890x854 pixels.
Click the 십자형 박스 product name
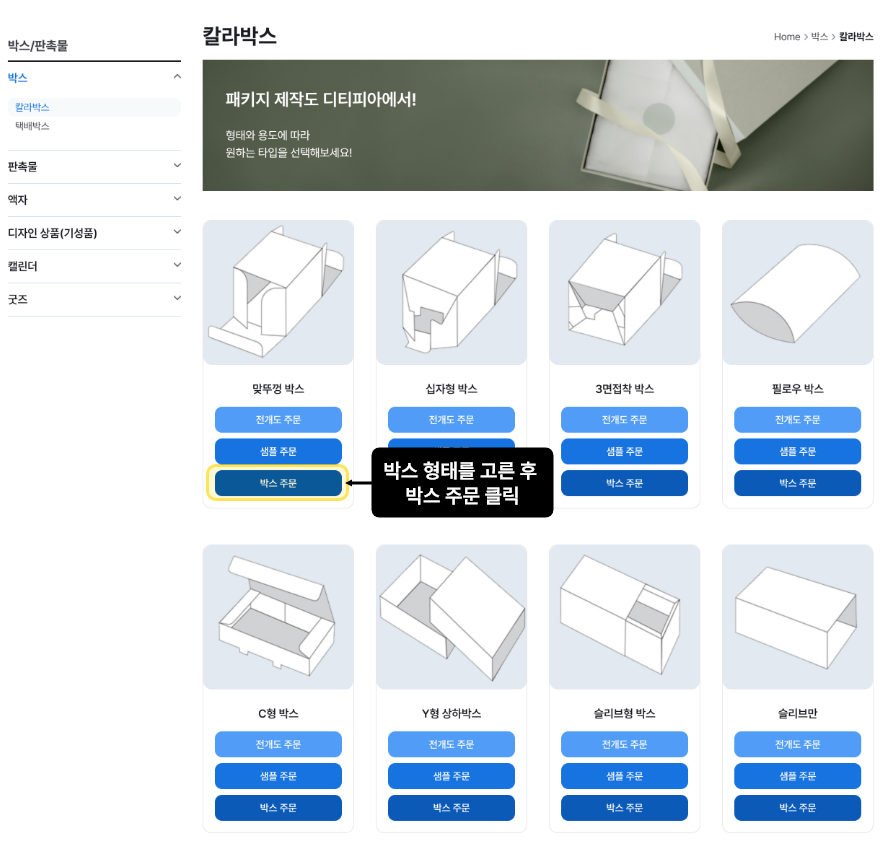click(451, 389)
